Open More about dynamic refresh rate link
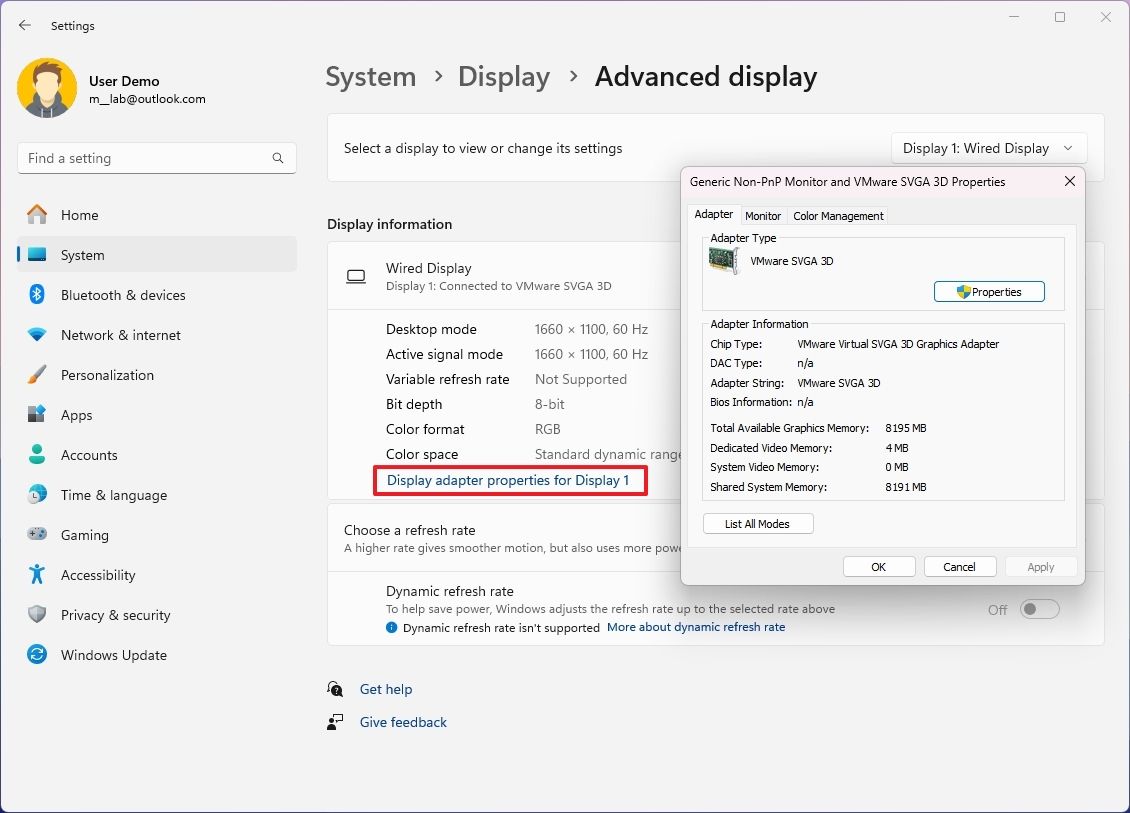The width and height of the screenshot is (1130, 813). pos(696,627)
